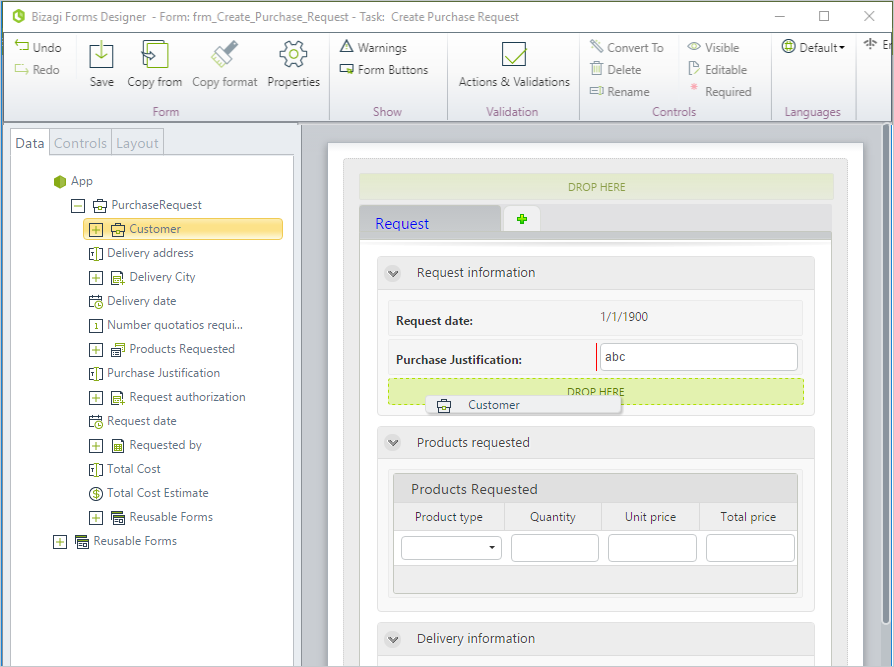This screenshot has width=894, height=667.
Task: Show Warnings triangle icon
Action: click(346, 46)
